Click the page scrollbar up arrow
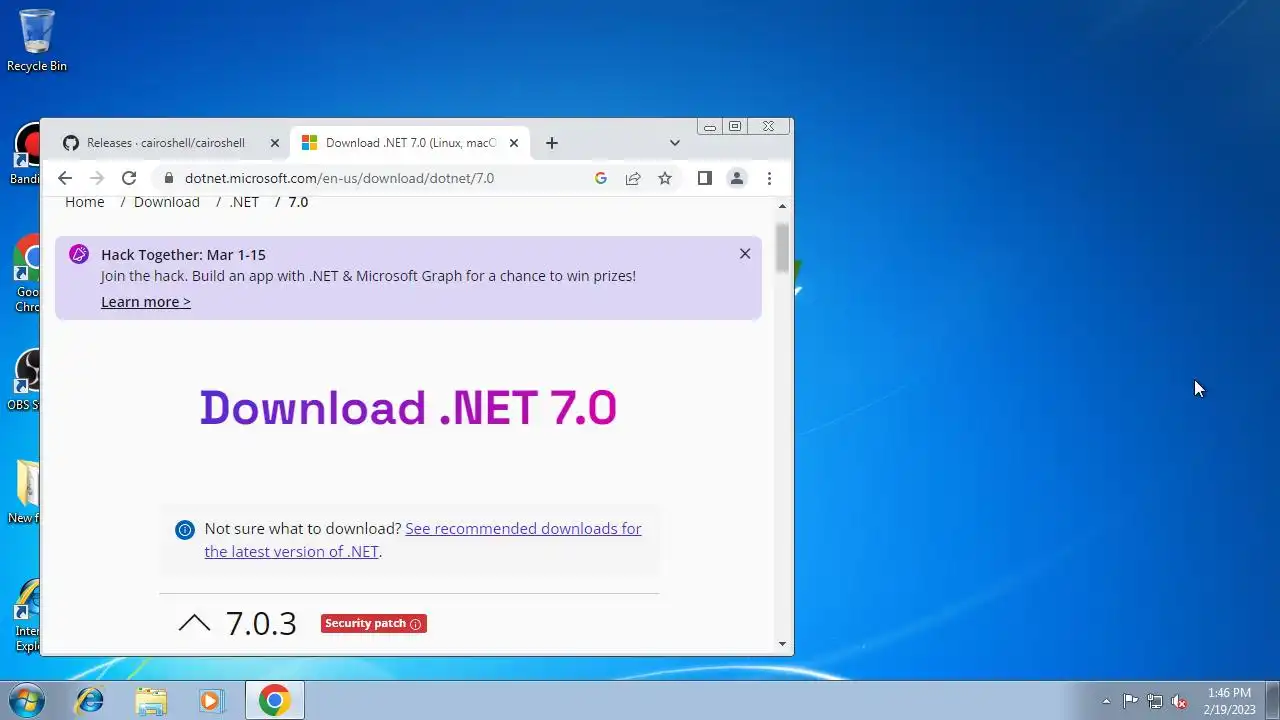The image size is (1280, 720). 782,206
